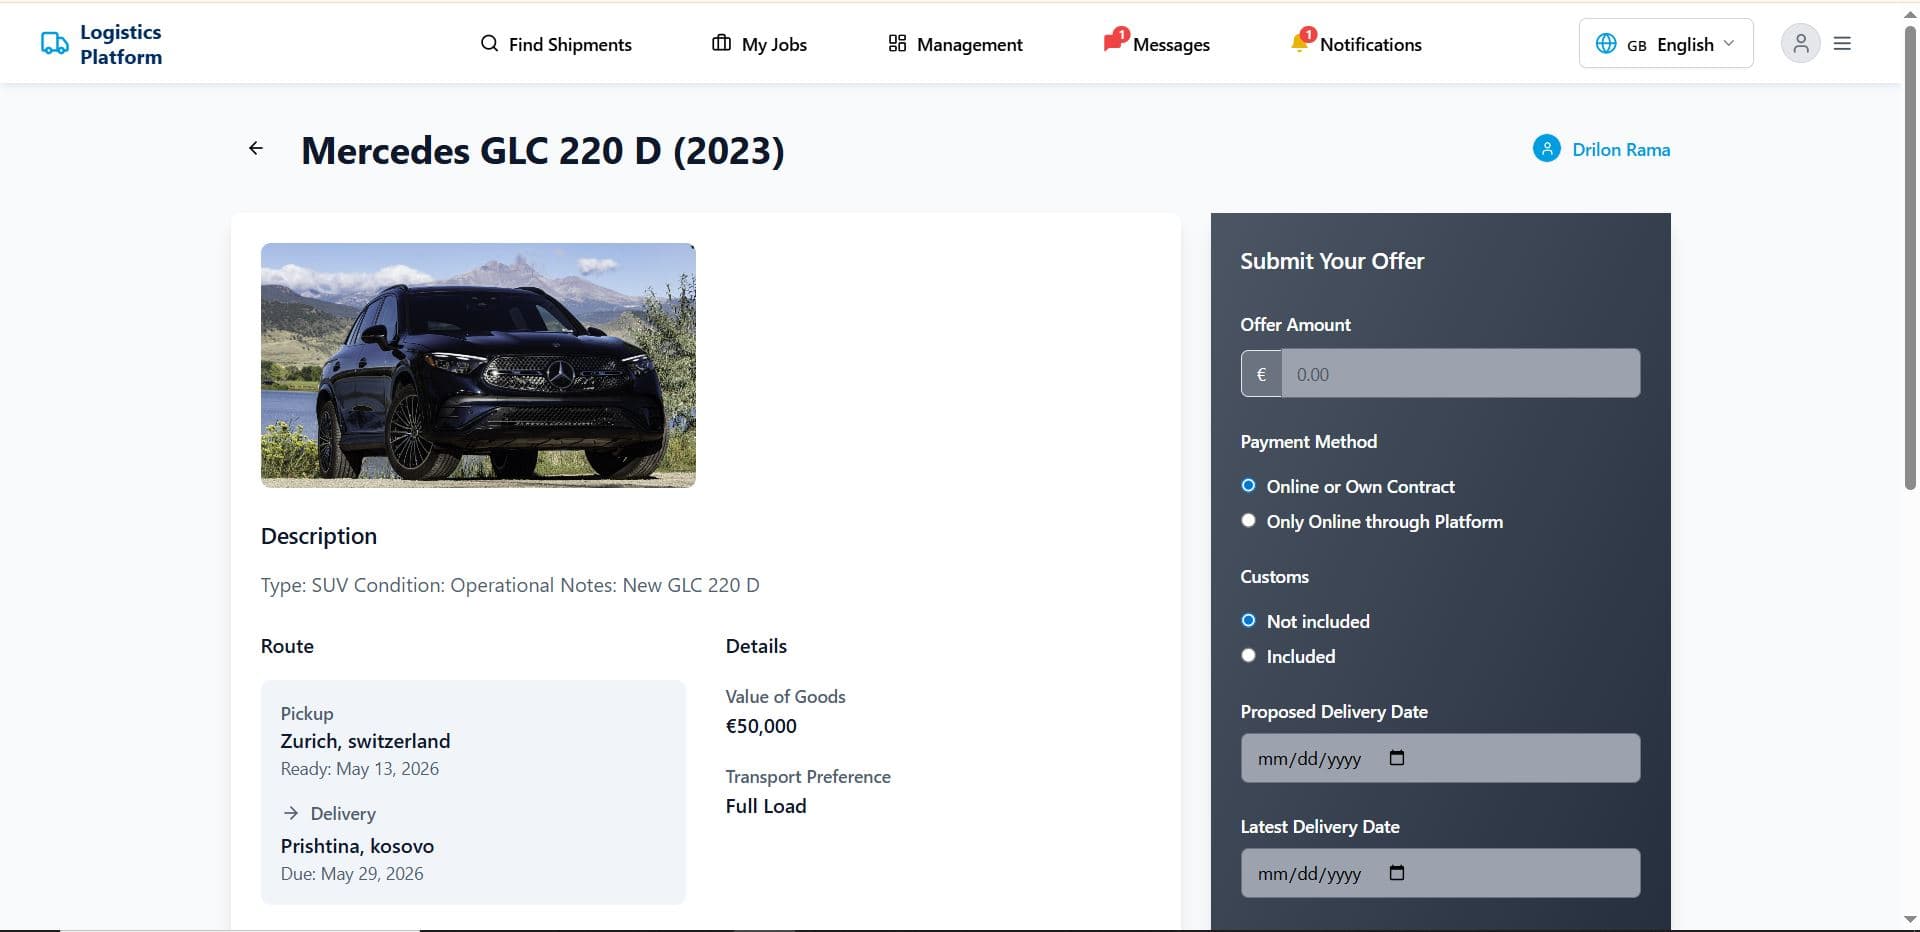Open the Mercedes GLC photo thumbnail
This screenshot has width=1920, height=932.
478,365
